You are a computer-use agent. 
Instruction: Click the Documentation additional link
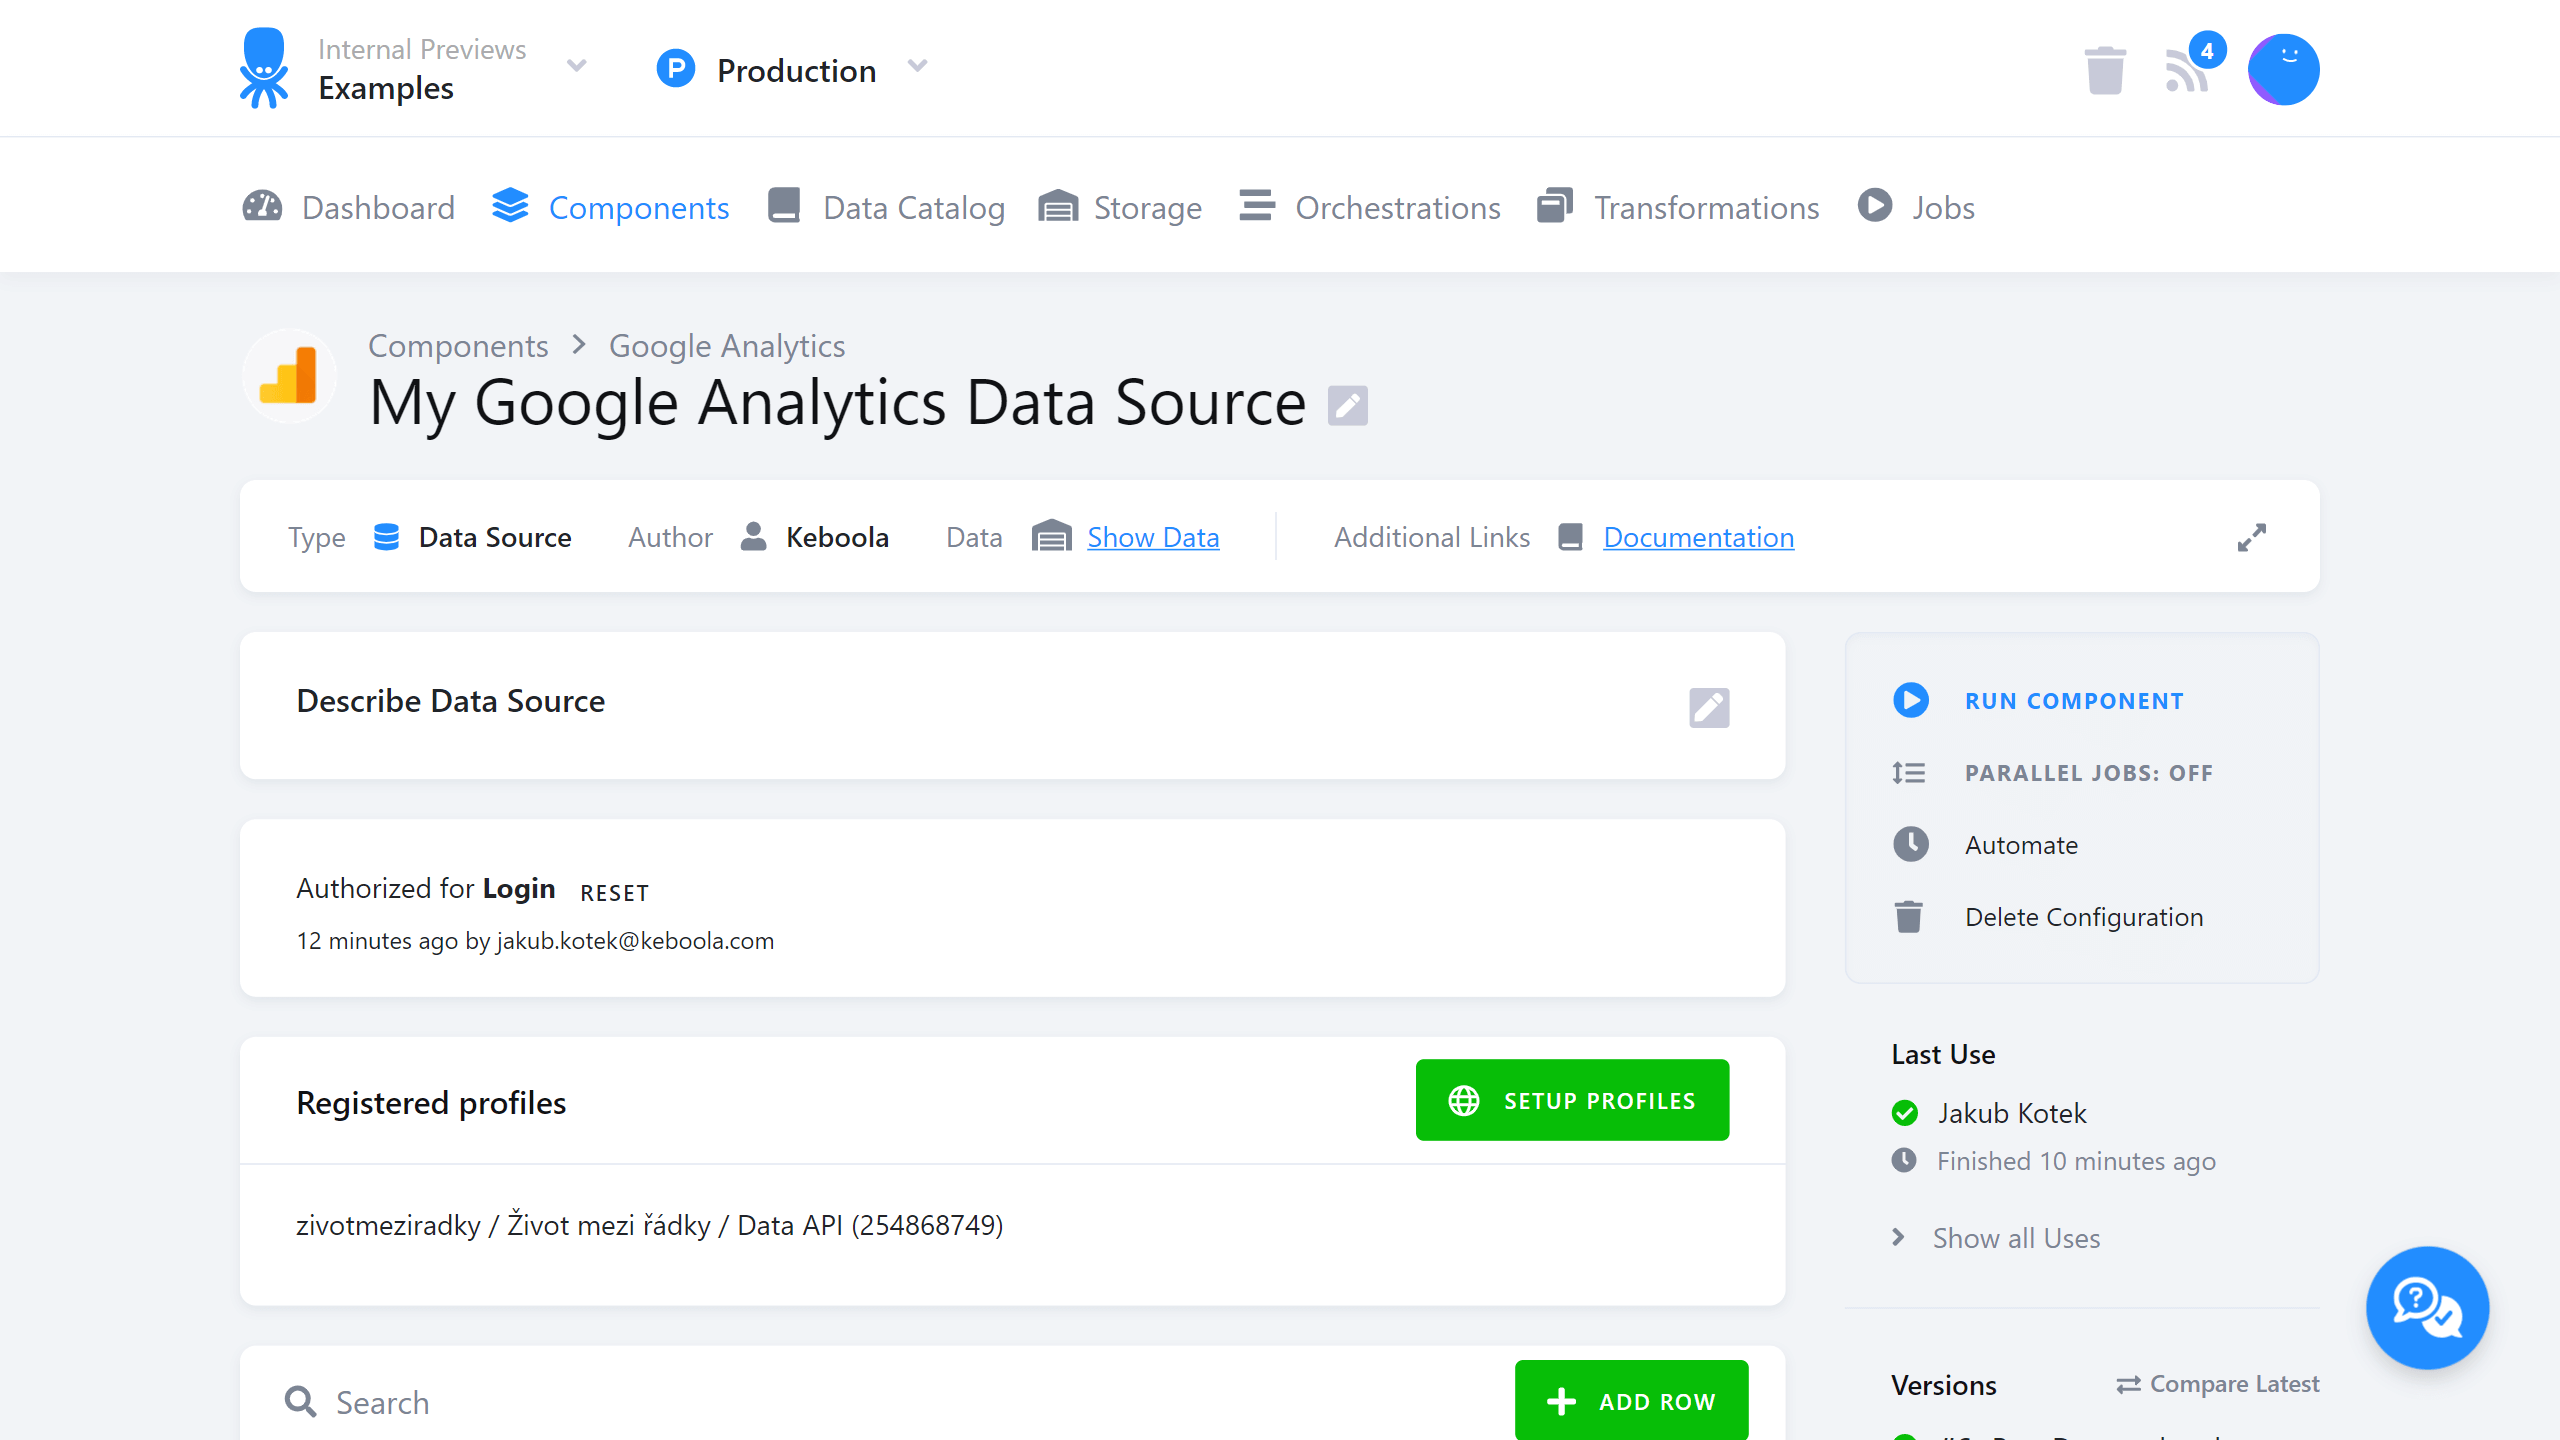pyautogui.click(x=1698, y=536)
